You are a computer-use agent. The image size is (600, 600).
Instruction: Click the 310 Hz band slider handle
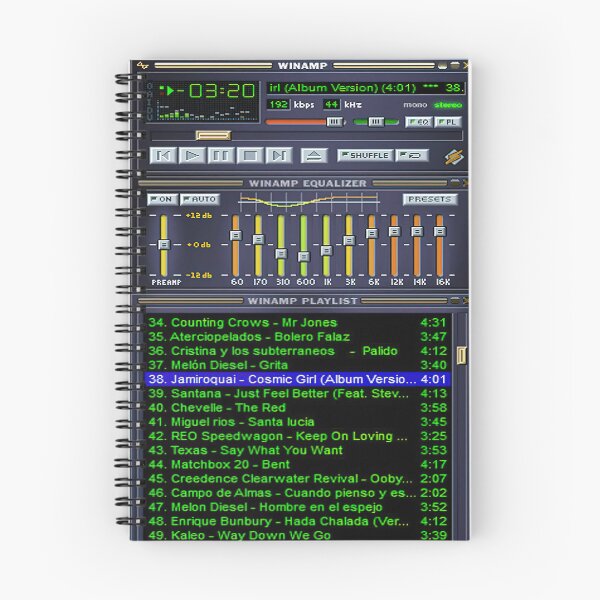pyautogui.click(x=281, y=253)
